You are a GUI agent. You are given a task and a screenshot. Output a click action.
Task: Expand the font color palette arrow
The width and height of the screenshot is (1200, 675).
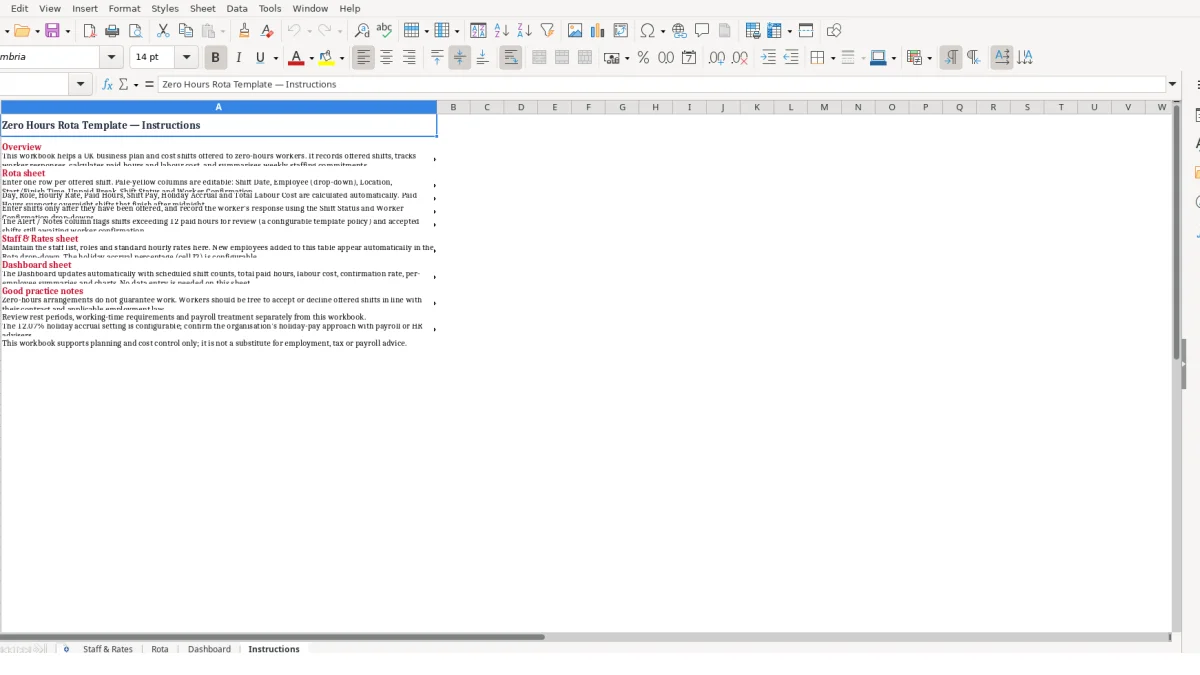311,58
